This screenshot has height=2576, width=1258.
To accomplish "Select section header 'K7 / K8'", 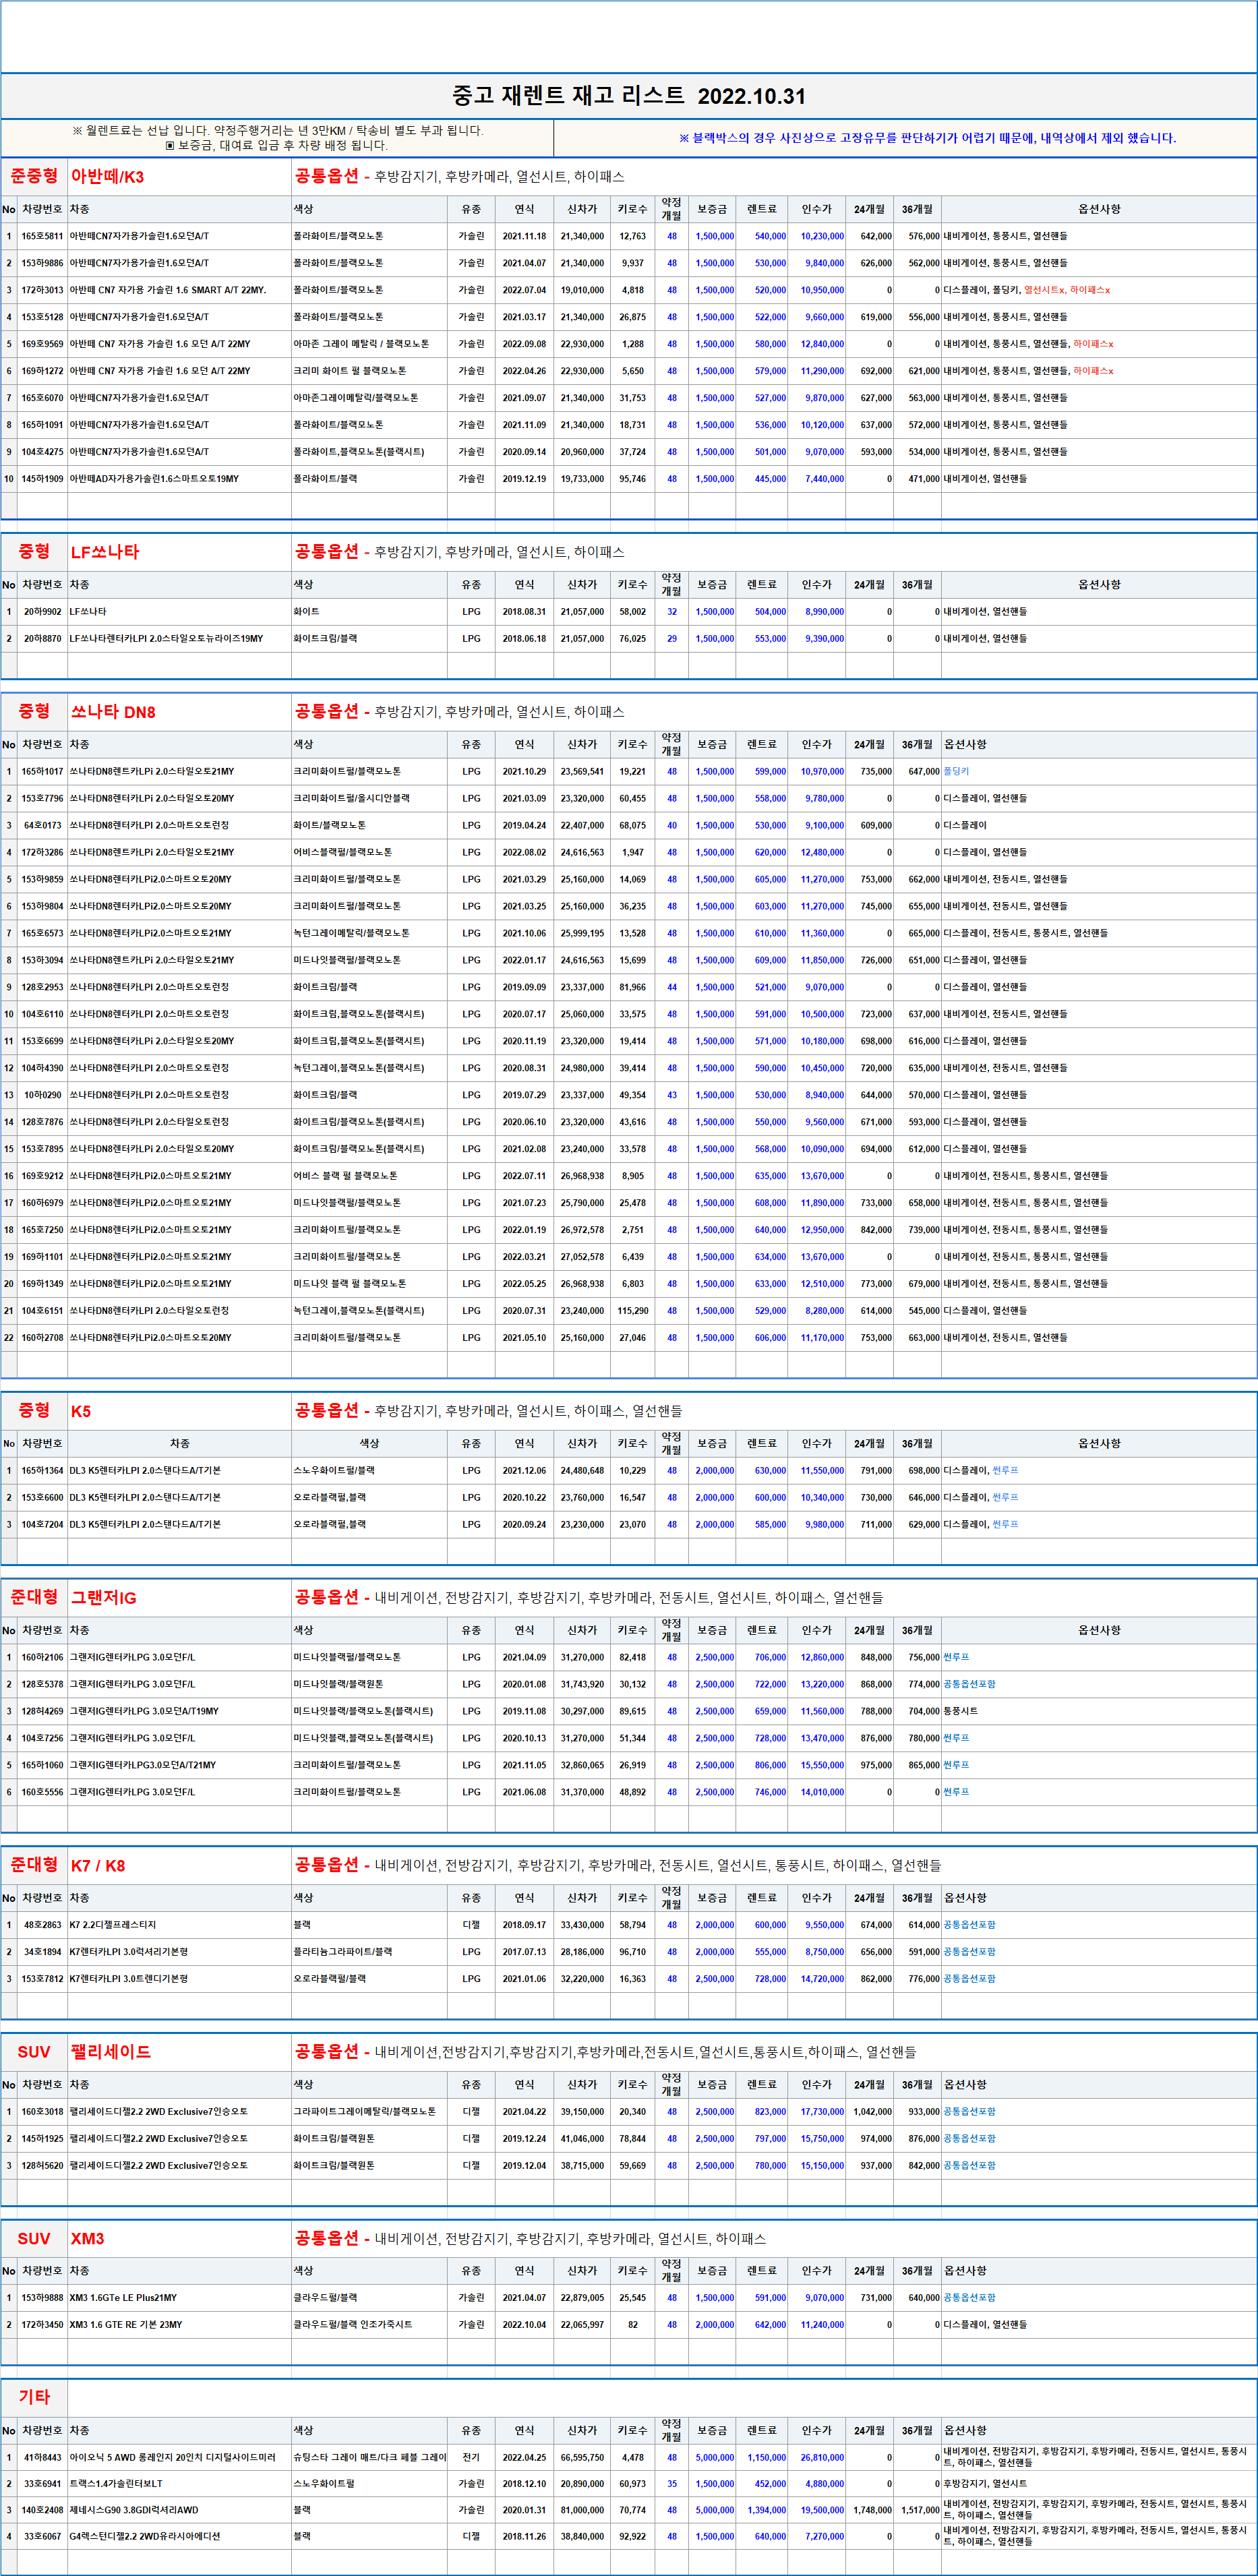I will tap(98, 1865).
